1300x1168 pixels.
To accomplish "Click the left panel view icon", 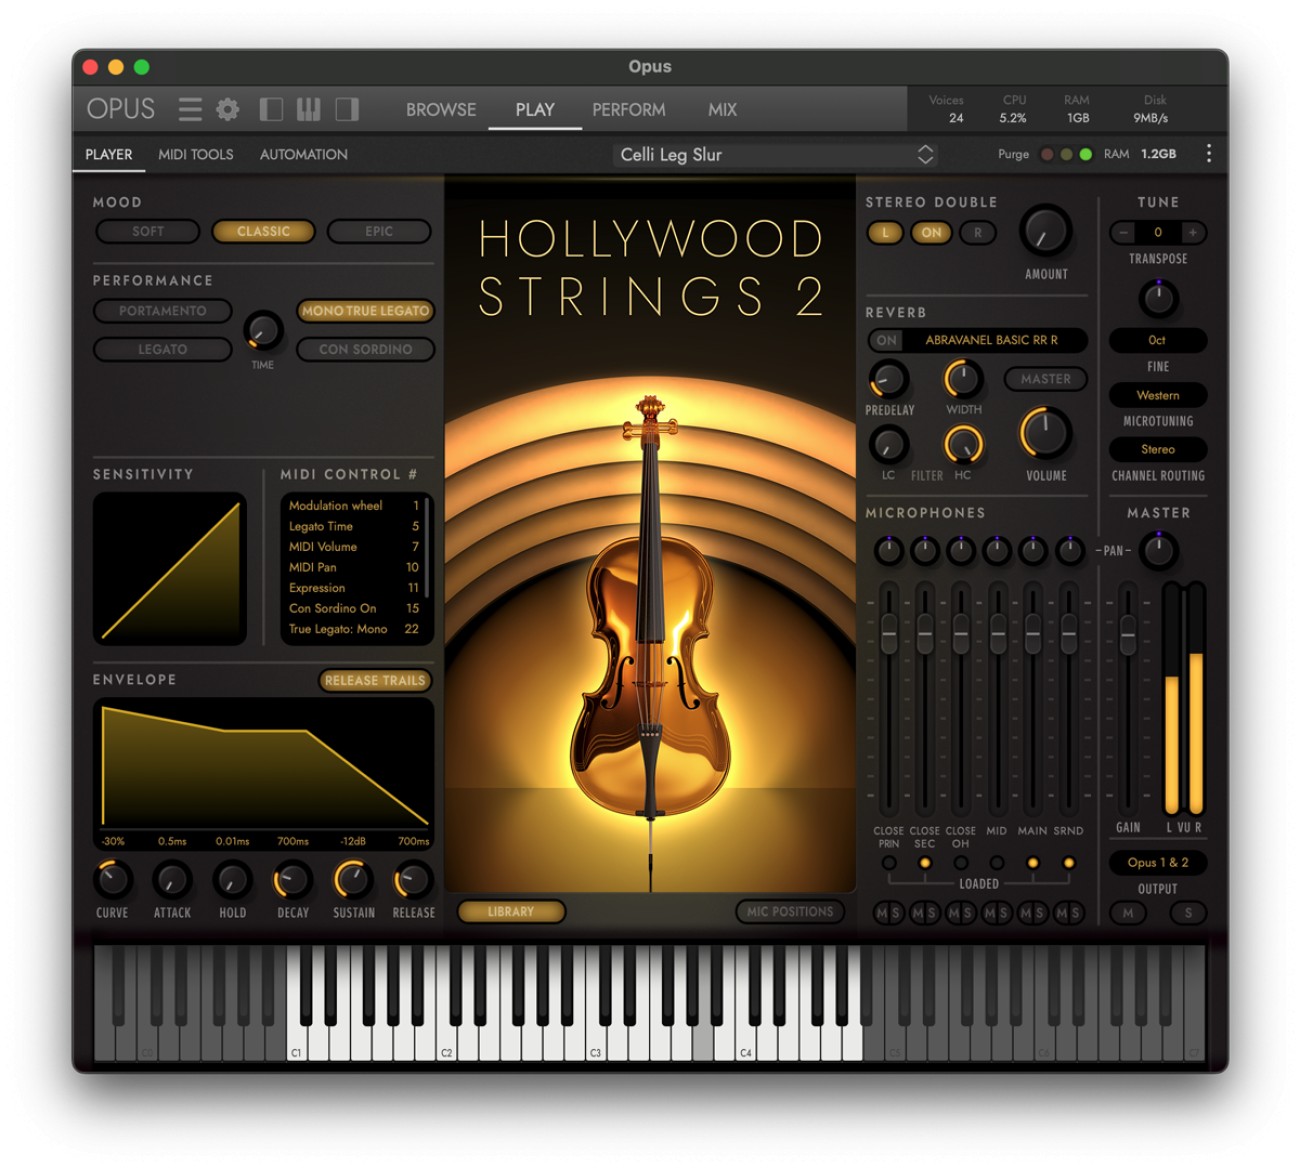I will [x=270, y=109].
